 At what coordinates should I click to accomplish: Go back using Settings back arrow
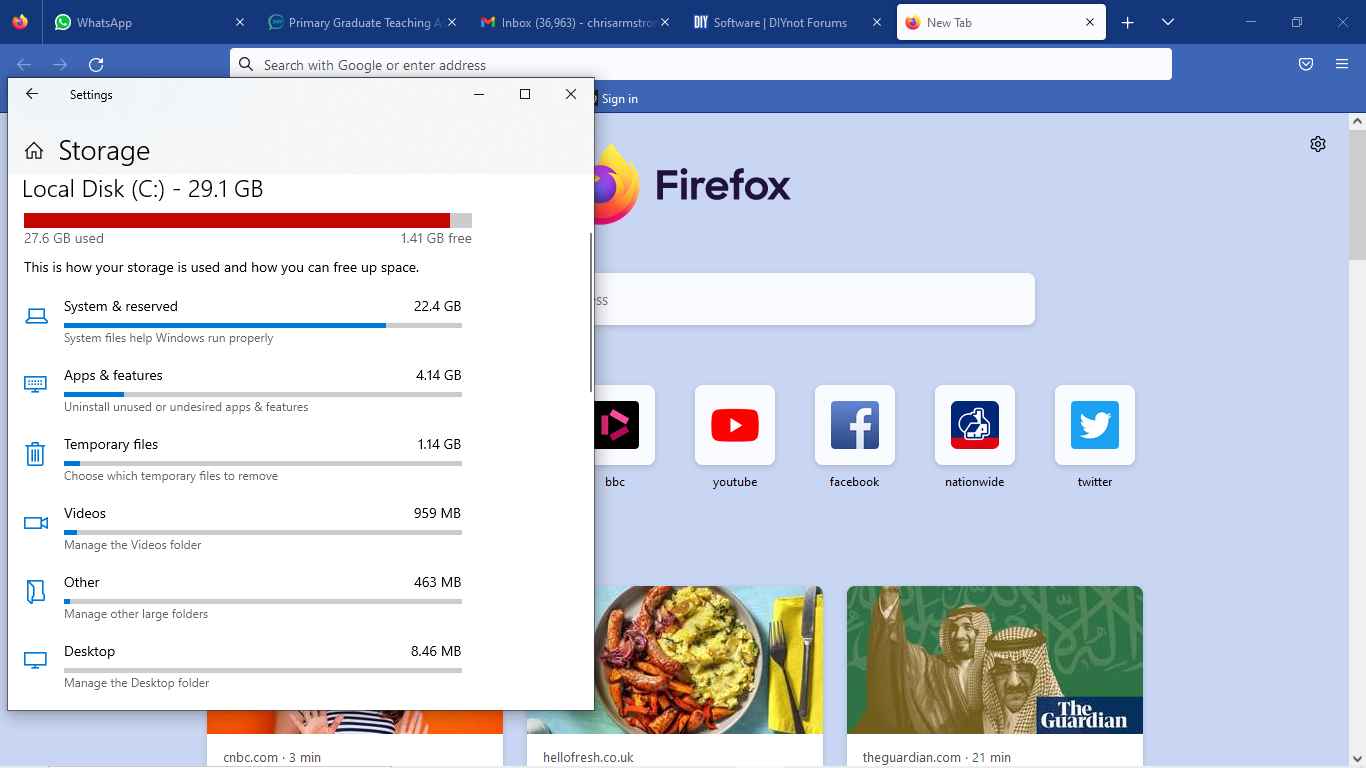[x=32, y=94]
